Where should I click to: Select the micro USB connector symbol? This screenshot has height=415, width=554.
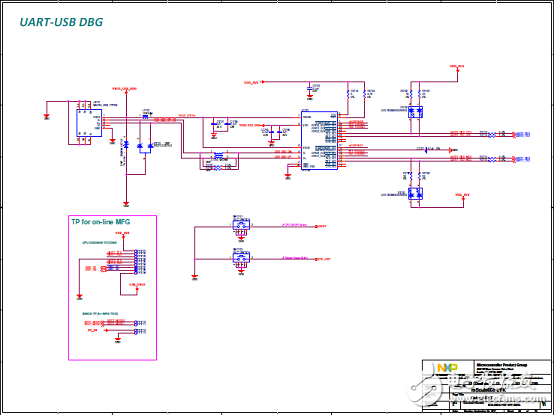pos(89,123)
